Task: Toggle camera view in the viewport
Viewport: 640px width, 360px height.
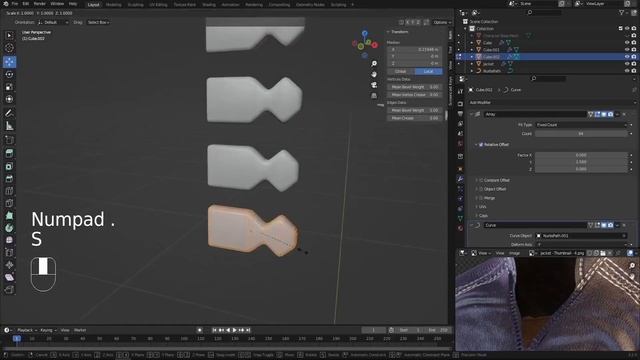Action: pos(374,85)
